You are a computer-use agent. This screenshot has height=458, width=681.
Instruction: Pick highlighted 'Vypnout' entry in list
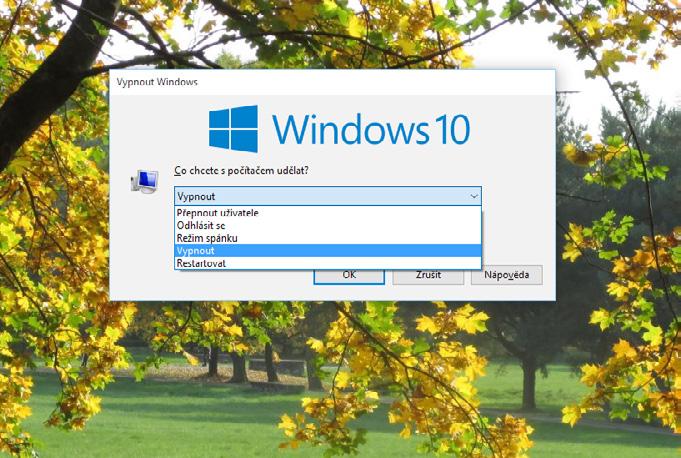328,250
